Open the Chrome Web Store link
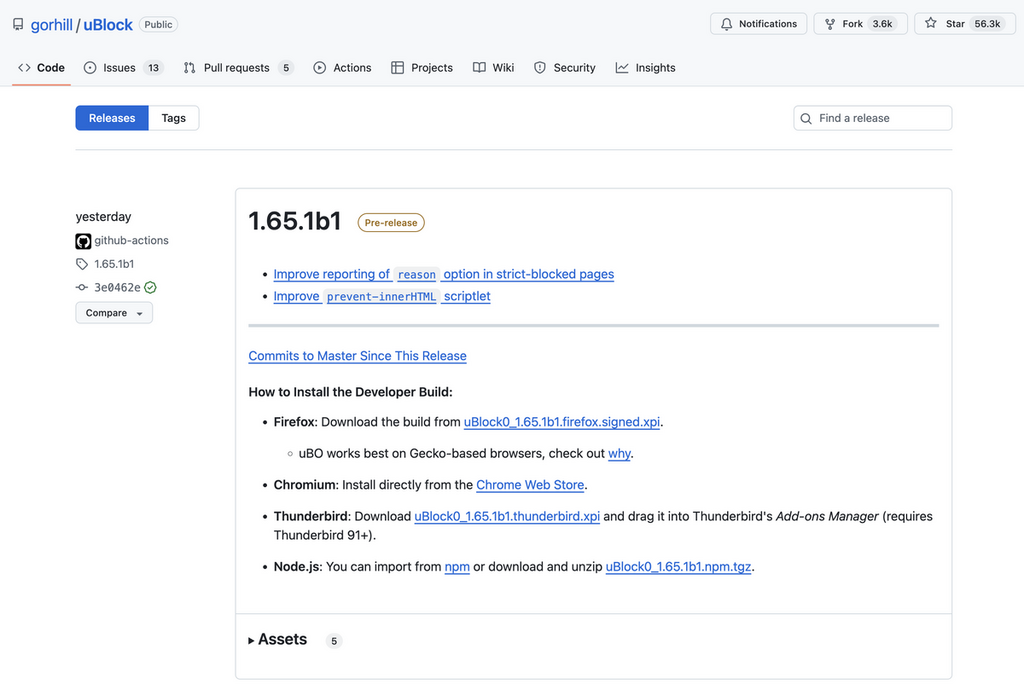 [x=530, y=484]
